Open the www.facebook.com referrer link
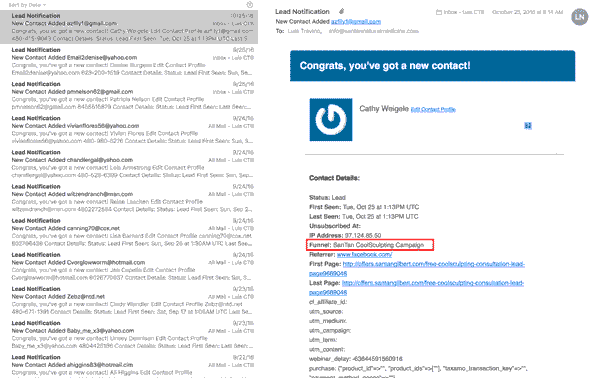 click(364, 254)
